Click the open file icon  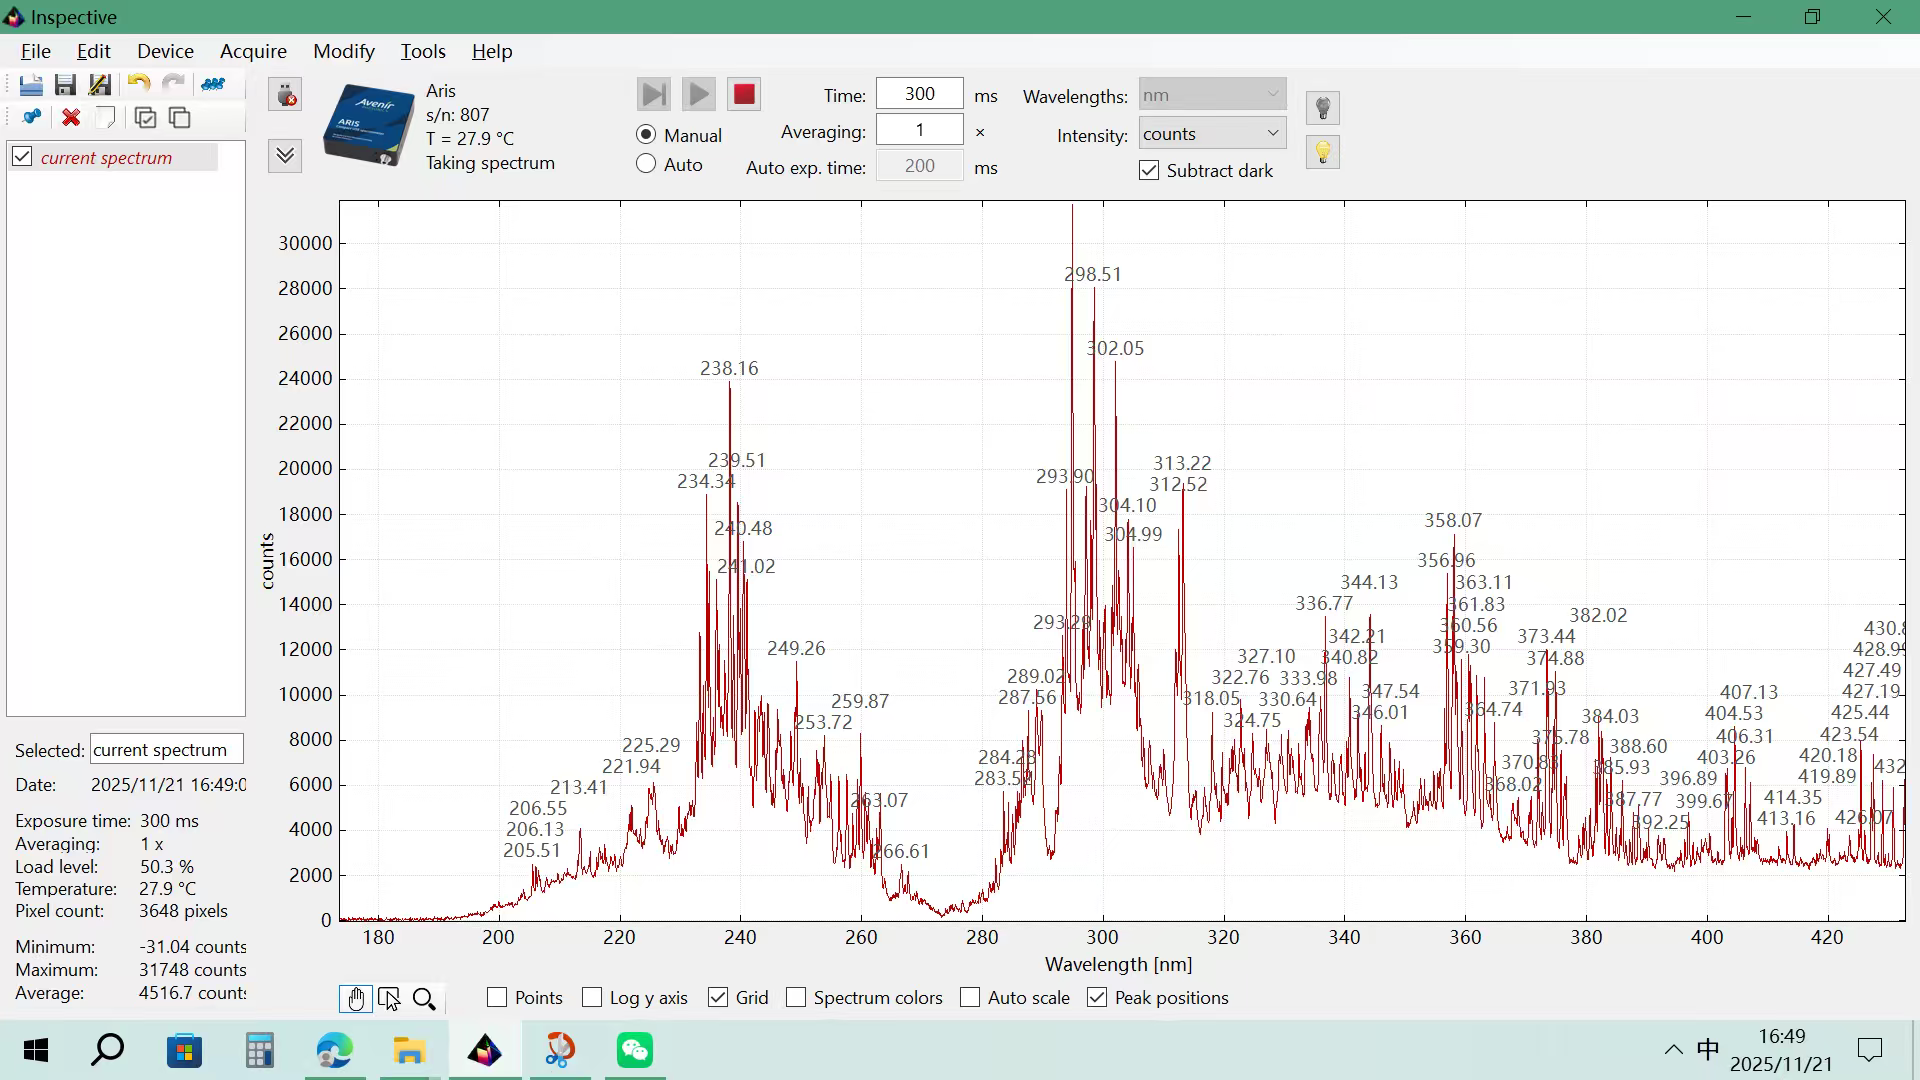coord(30,85)
